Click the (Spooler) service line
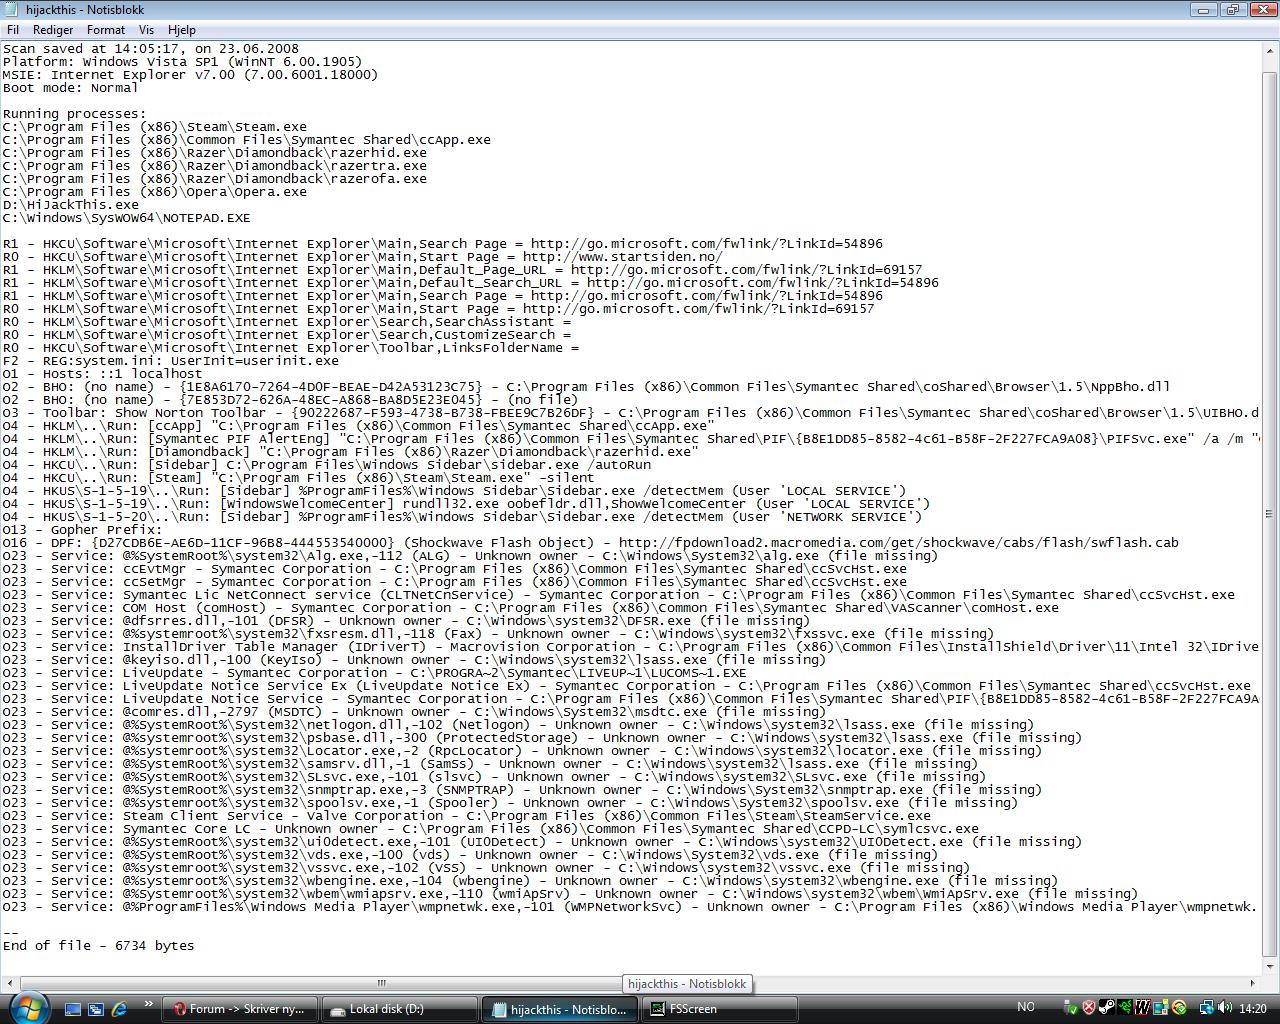The width and height of the screenshot is (1280, 1024). (510, 802)
